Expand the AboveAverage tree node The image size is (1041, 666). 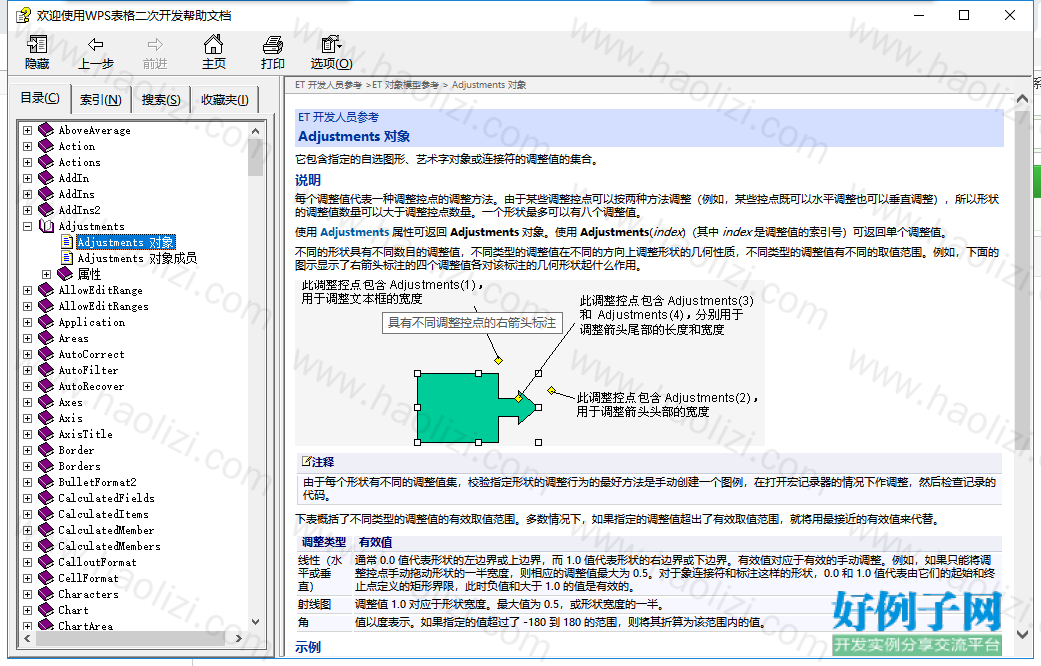(27, 130)
